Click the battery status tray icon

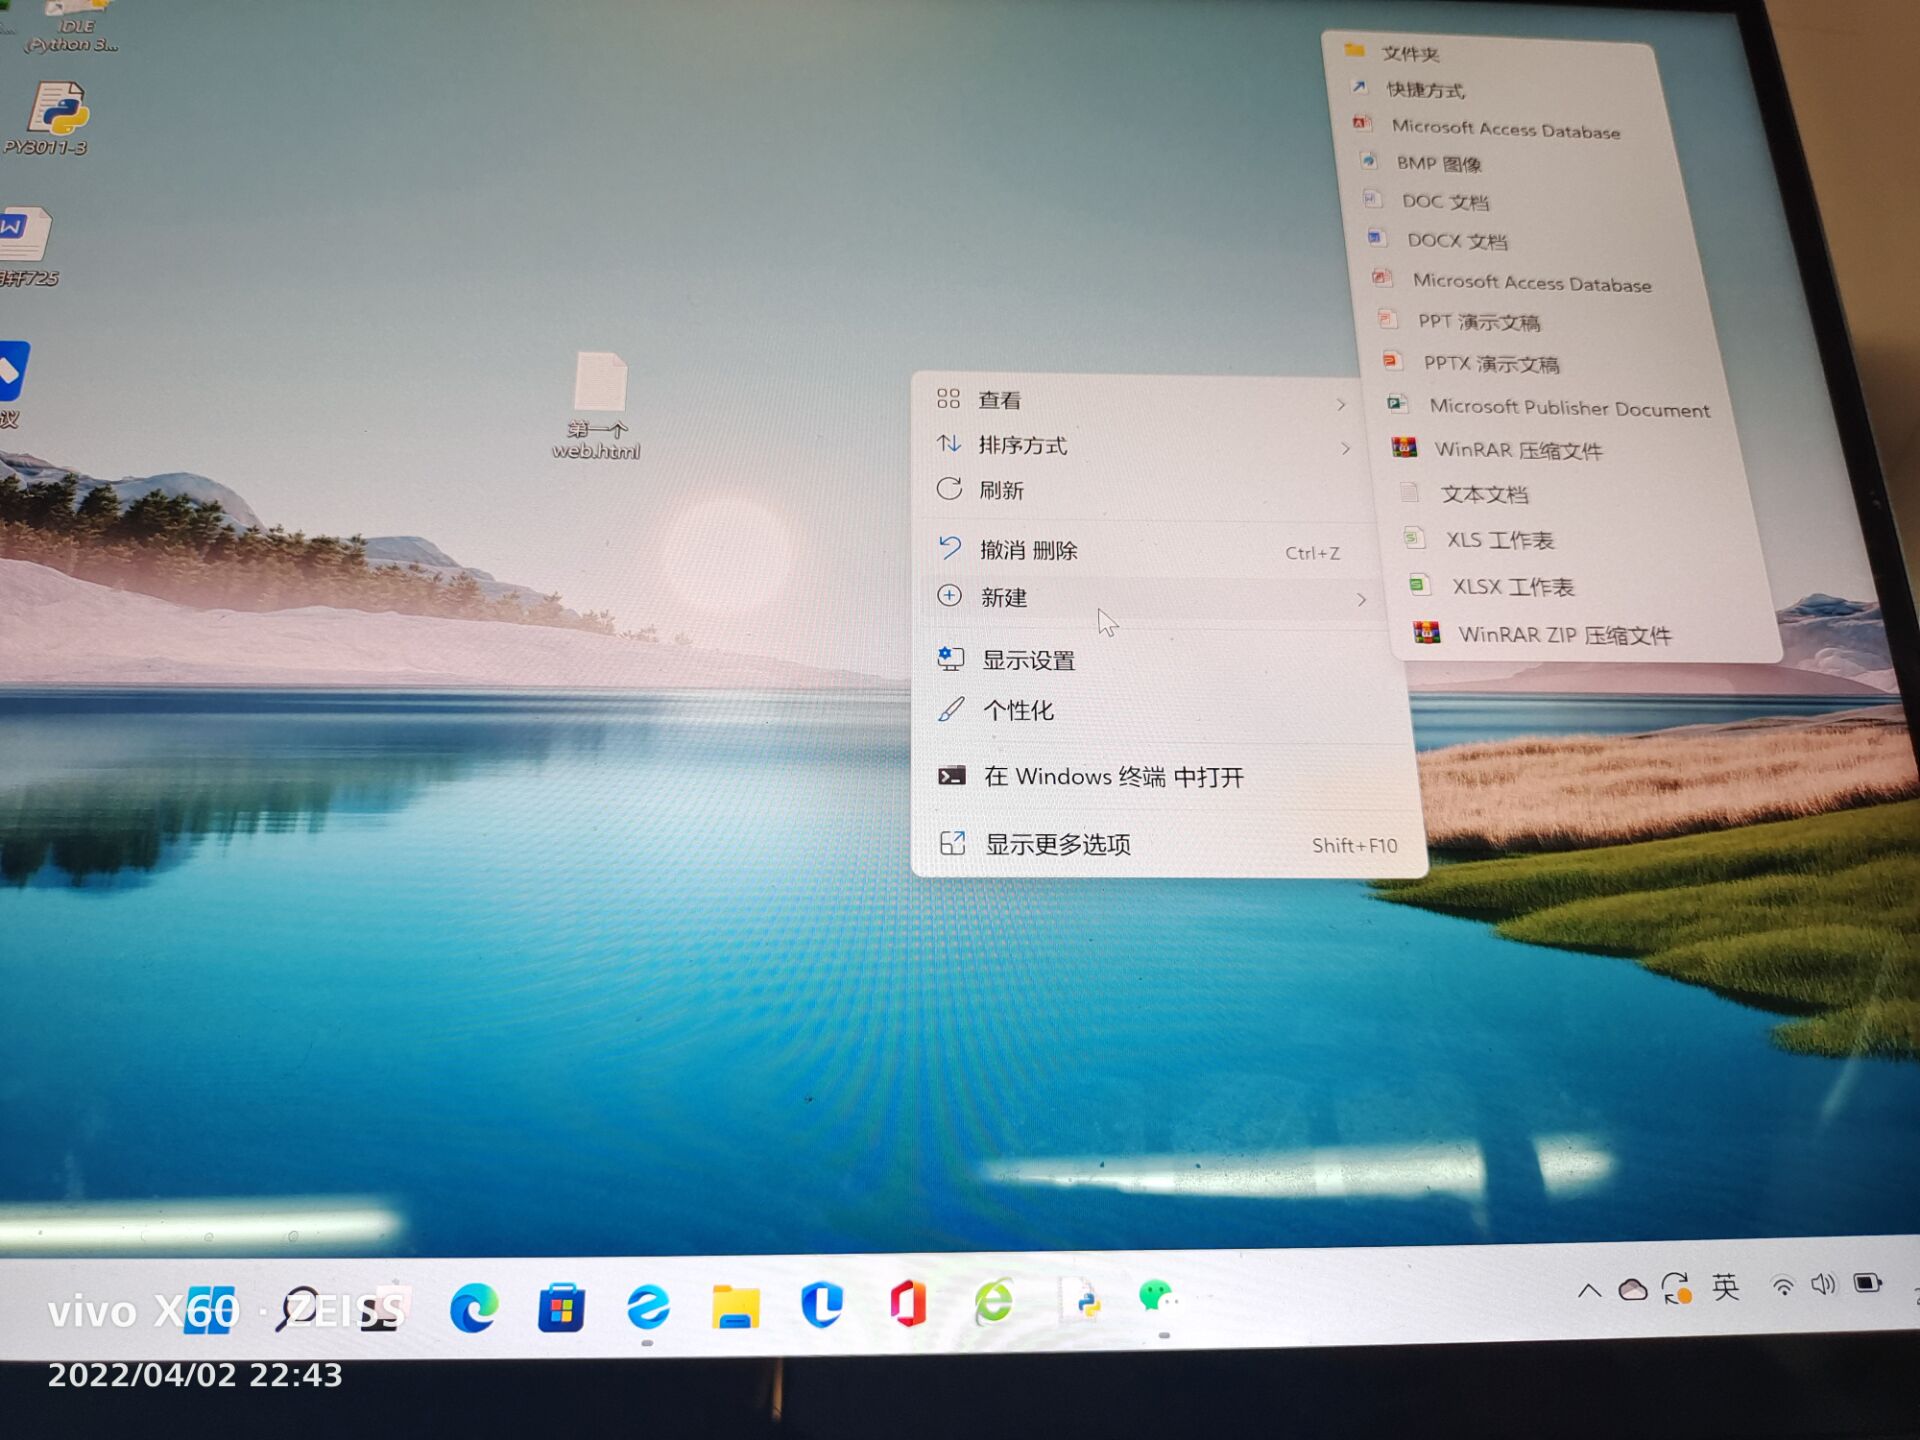(1868, 1283)
